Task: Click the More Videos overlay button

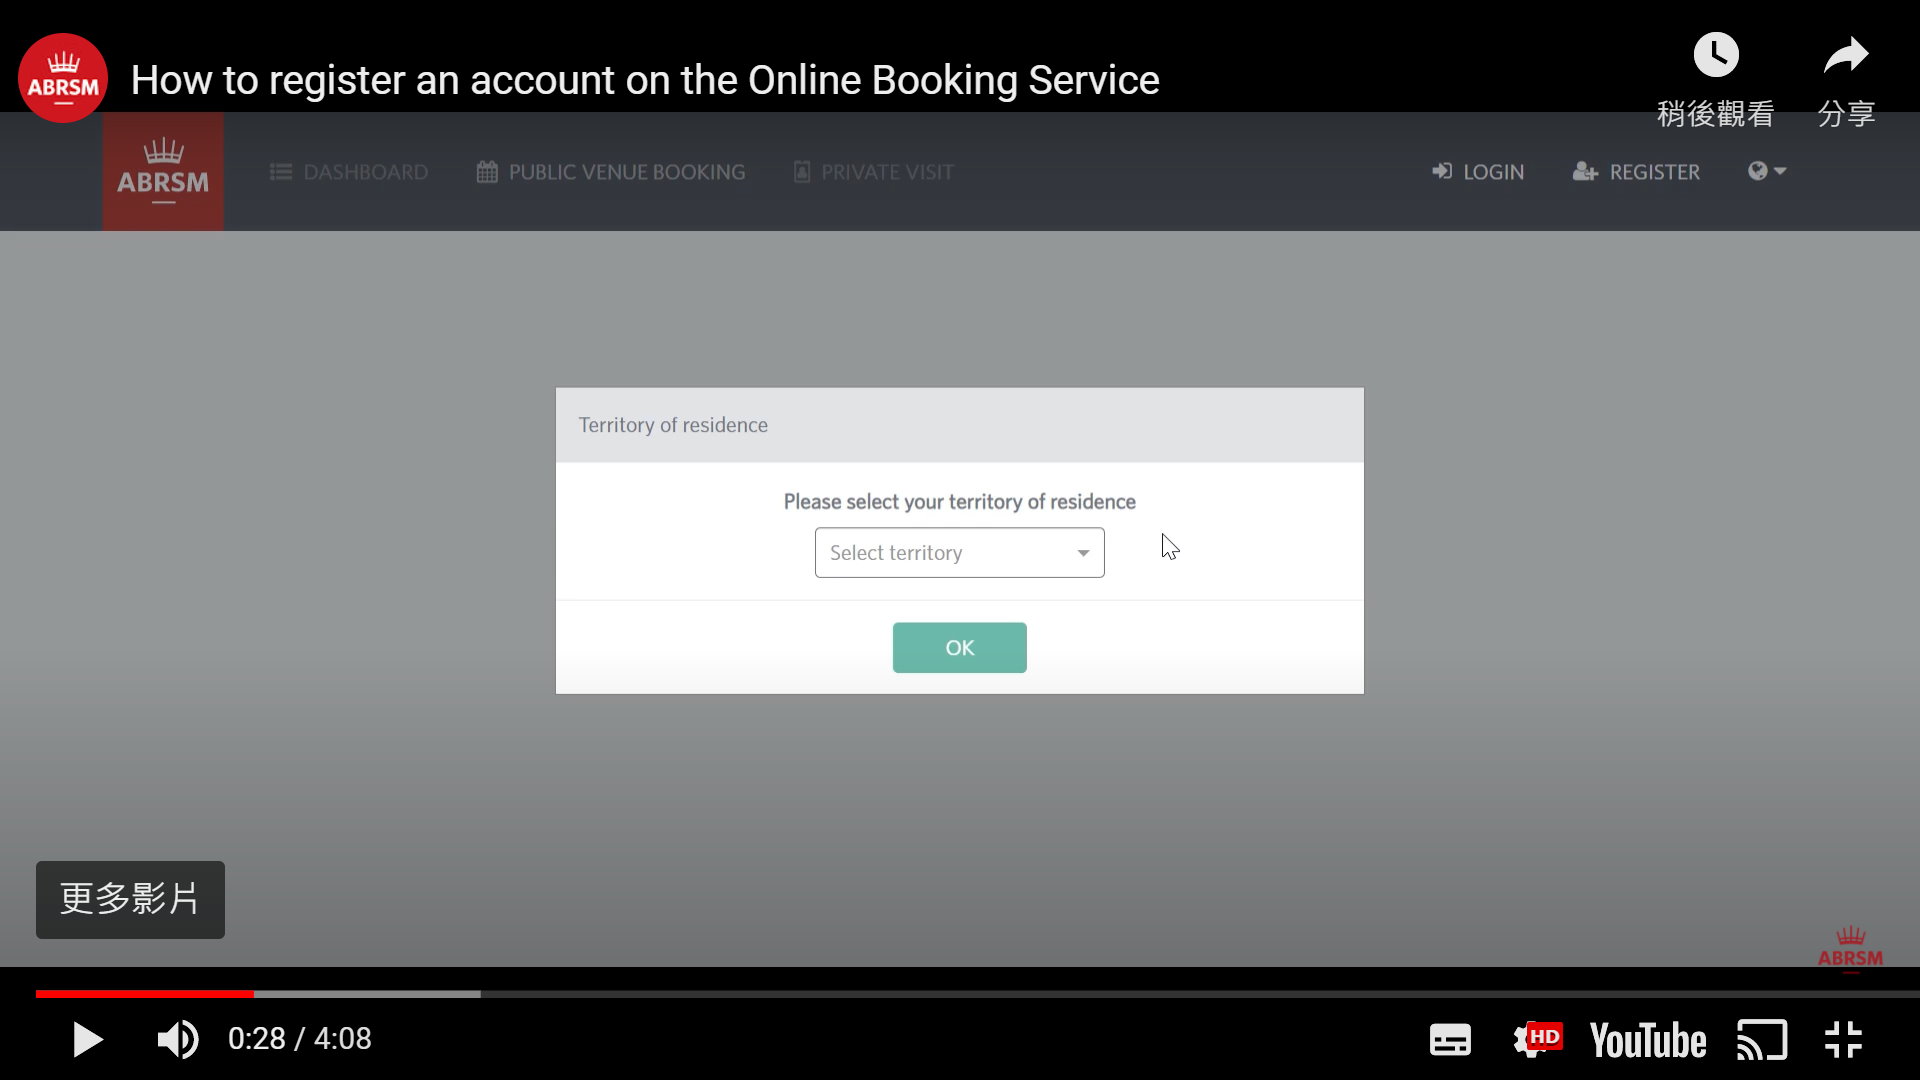Action: pyautogui.click(x=130, y=899)
